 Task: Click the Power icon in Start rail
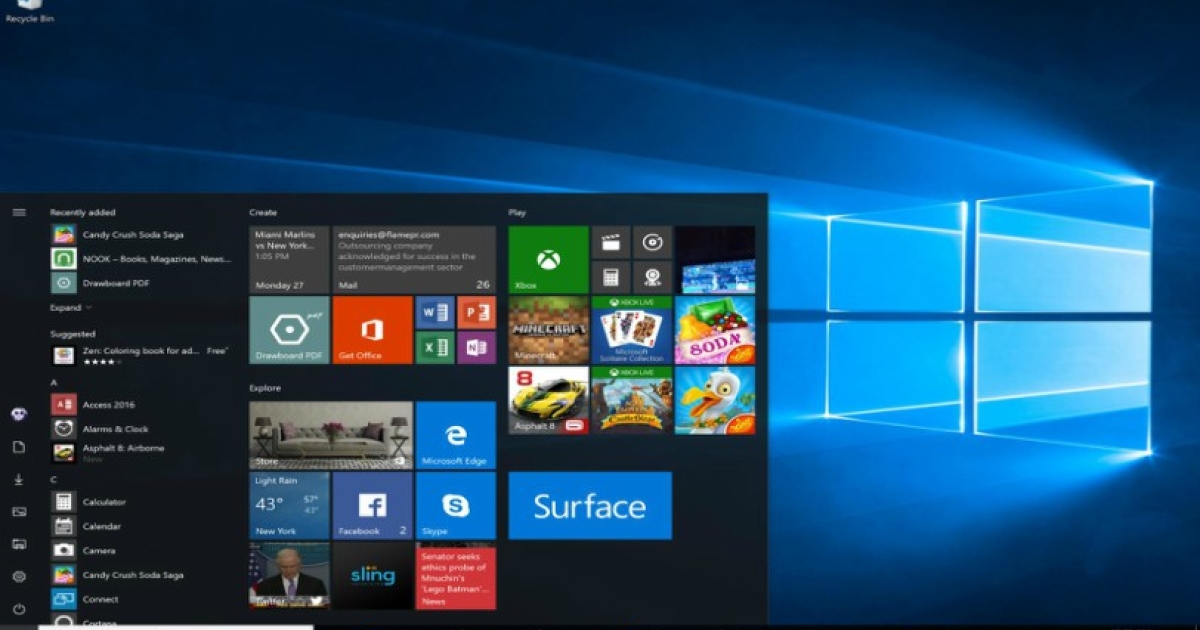coord(18,609)
